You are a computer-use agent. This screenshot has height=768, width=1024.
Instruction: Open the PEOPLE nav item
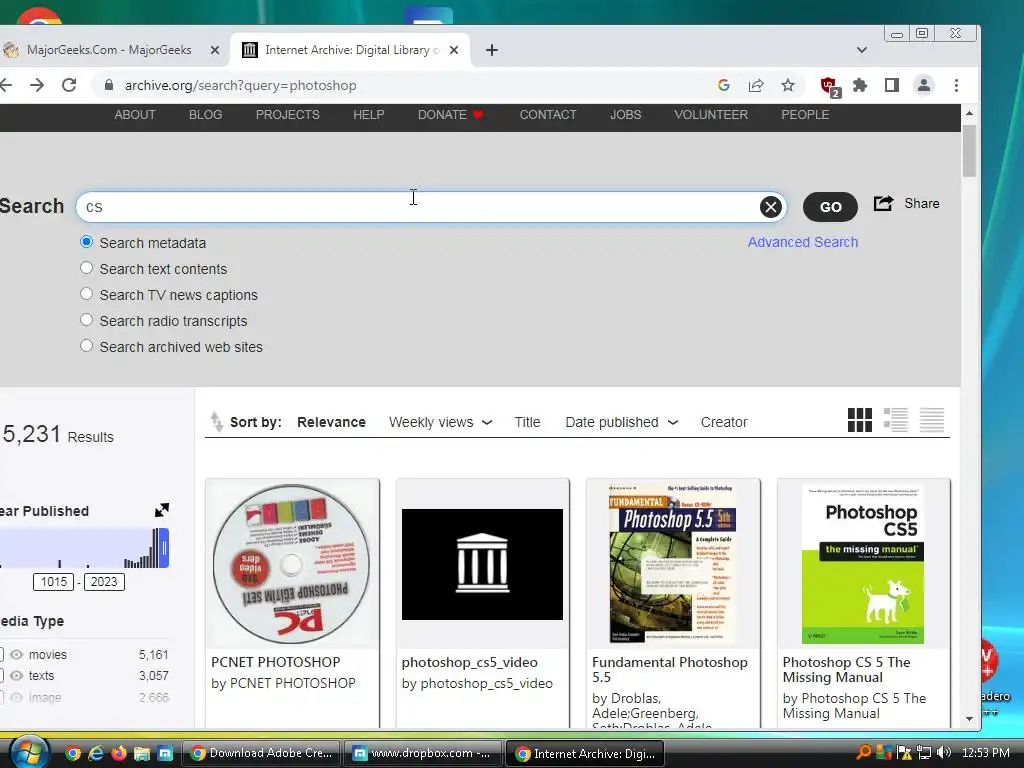(805, 114)
